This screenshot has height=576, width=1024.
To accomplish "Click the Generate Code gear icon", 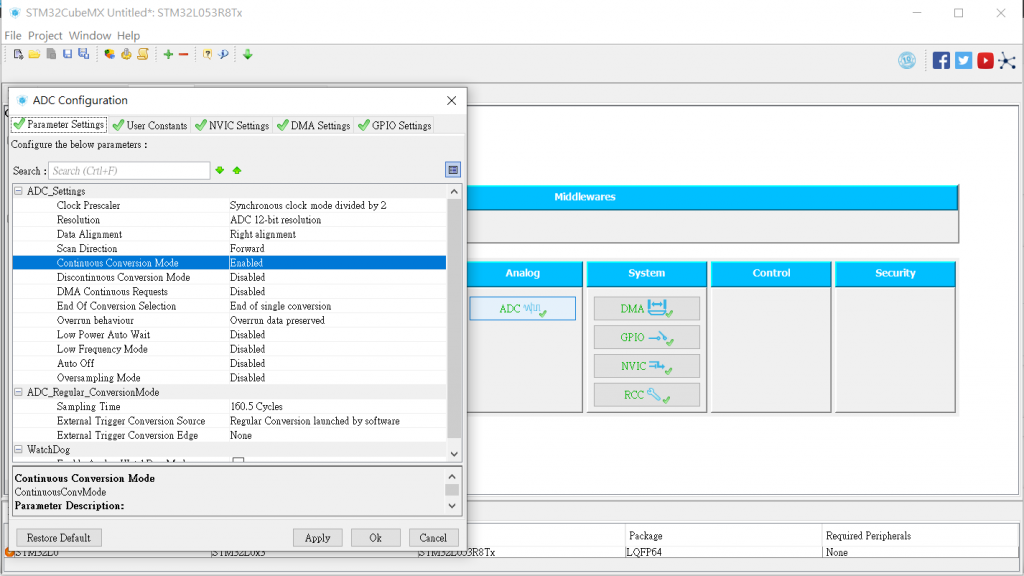I will coord(126,55).
